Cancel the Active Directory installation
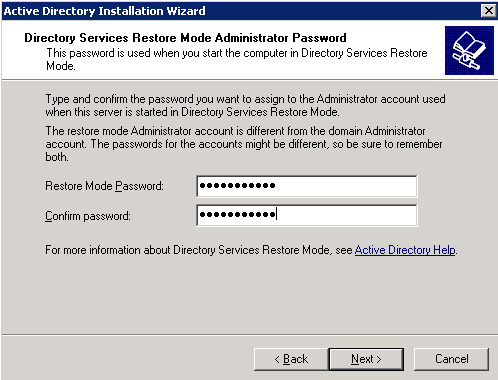 pyautogui.click(x=451, y=359)
